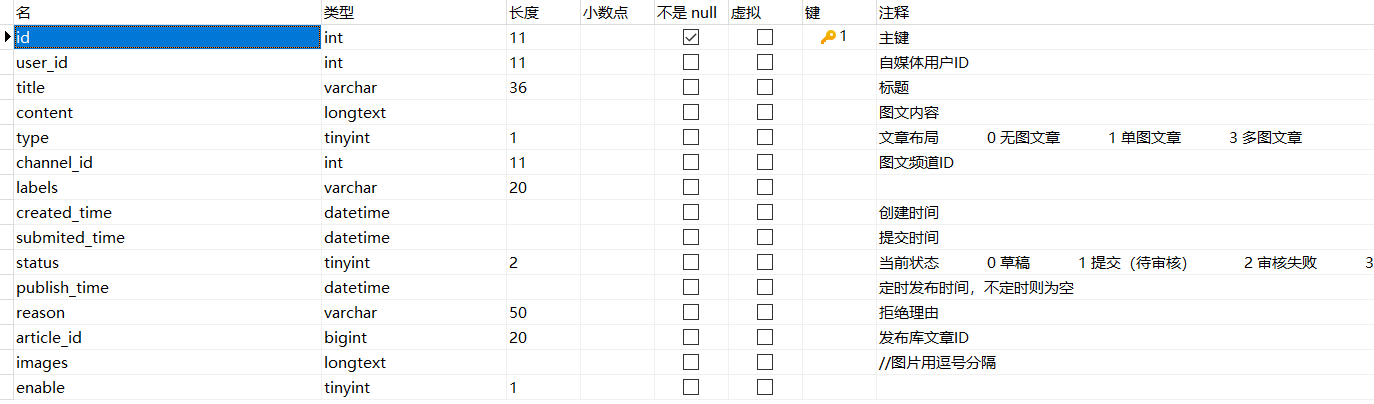Edit the length value 50 for reason

click(518, 313)
